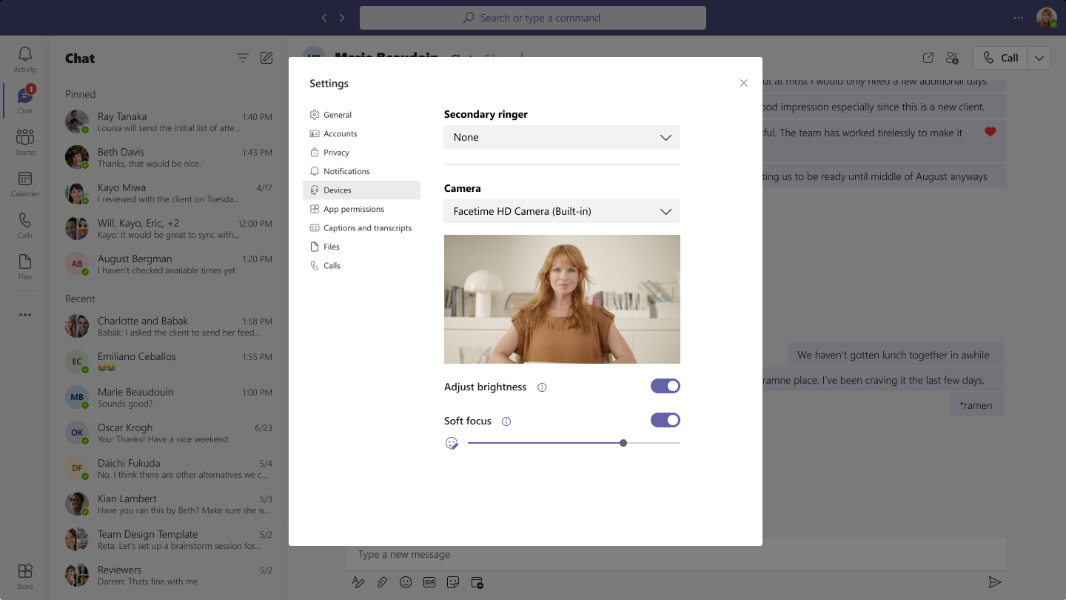The width and height of the screenshot is (1066, 600).
Task: Open the emoji picker in the compose bar
Action: click(x=405, y=582)
